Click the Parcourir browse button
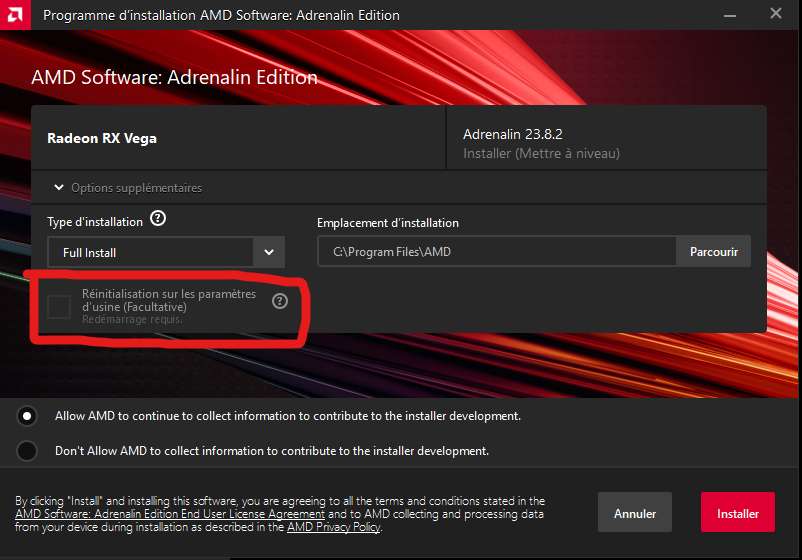 714,252
